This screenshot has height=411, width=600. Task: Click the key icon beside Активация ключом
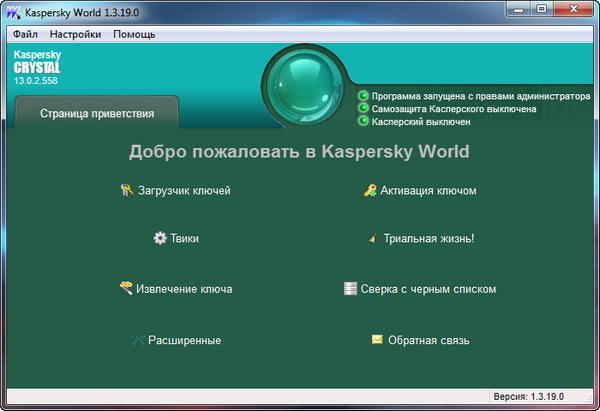coord(370,190)
